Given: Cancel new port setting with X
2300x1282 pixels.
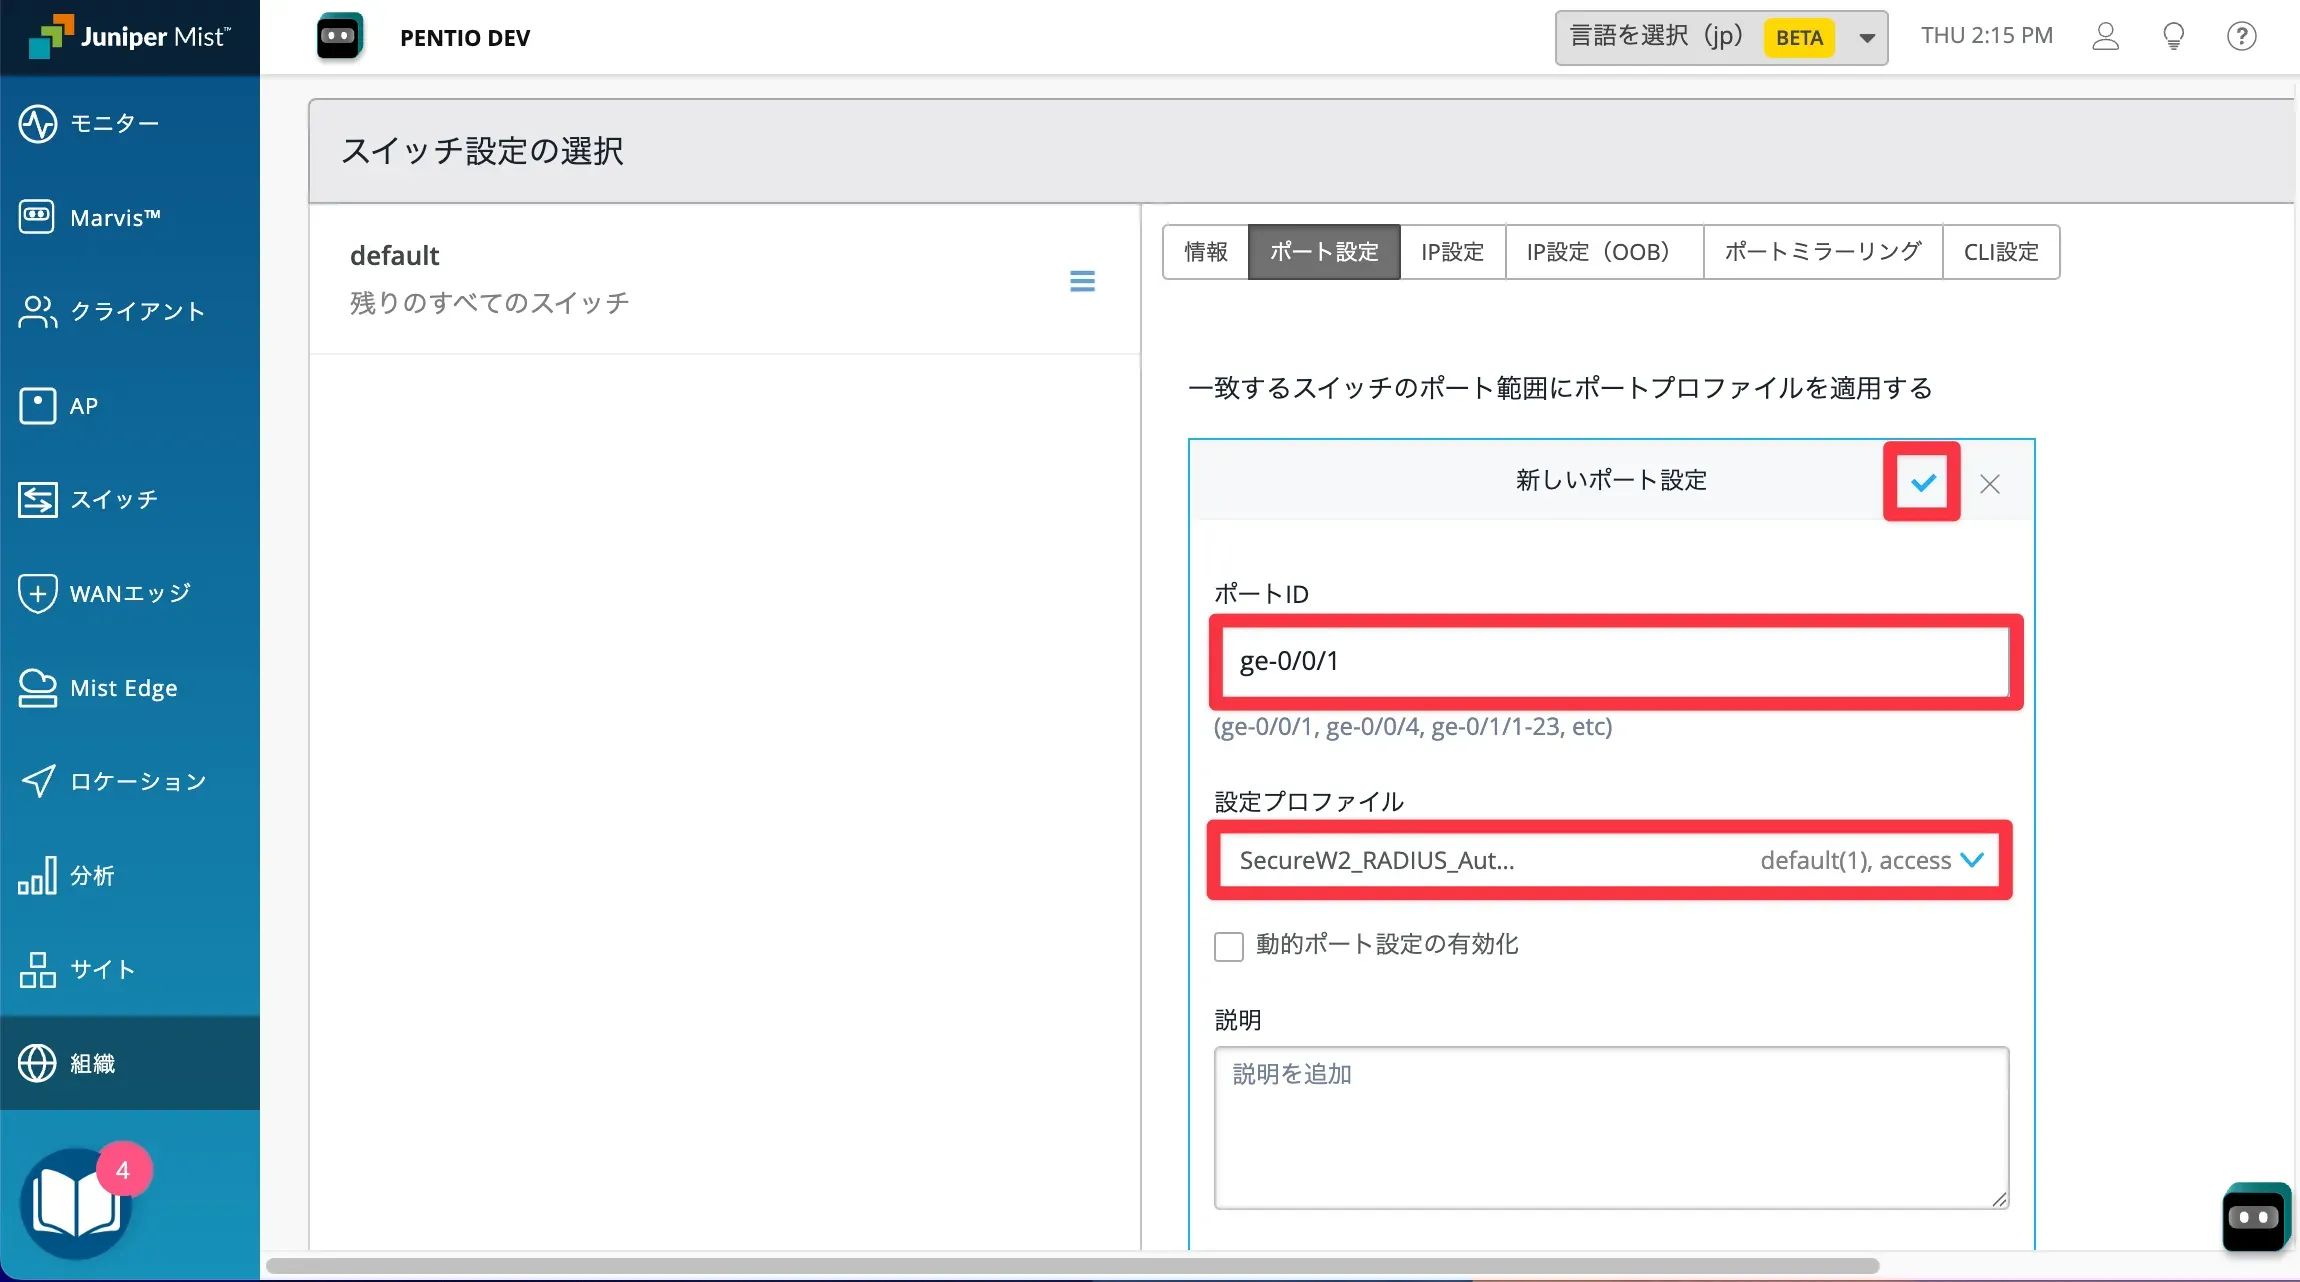Looking at the screenshot, I should 1989,484.
